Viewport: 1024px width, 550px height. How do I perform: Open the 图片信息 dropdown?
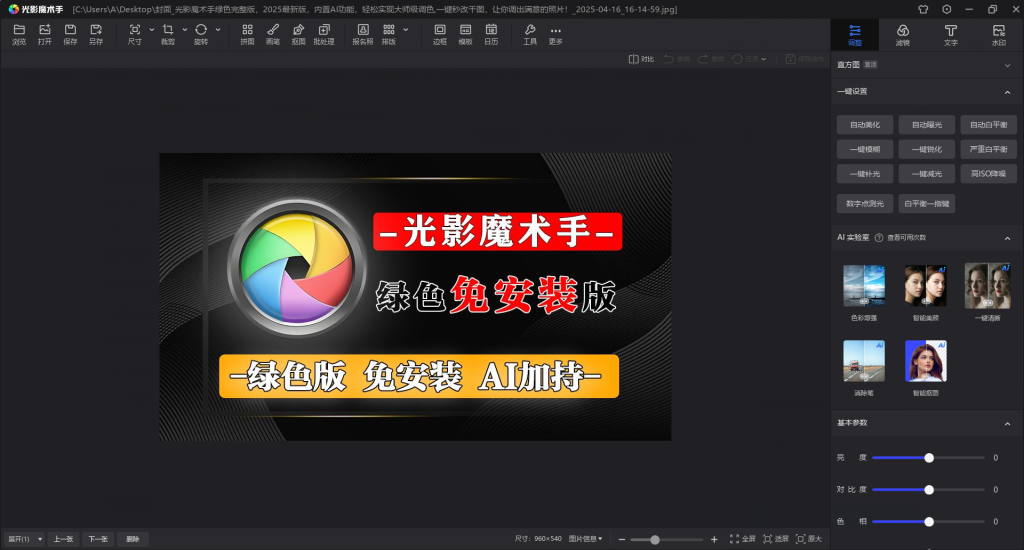click(x=585, y=539)
